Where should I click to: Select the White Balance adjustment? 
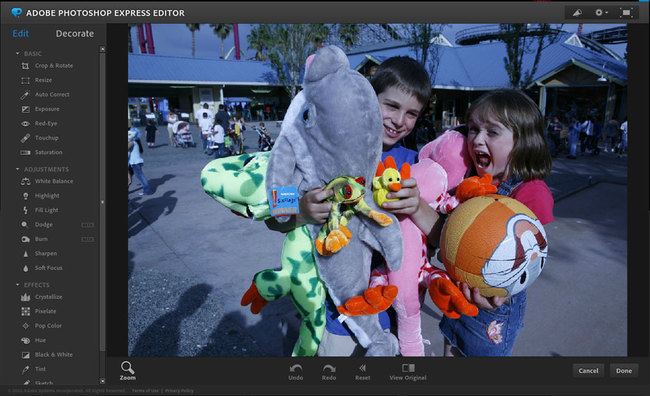coord(46,181)
